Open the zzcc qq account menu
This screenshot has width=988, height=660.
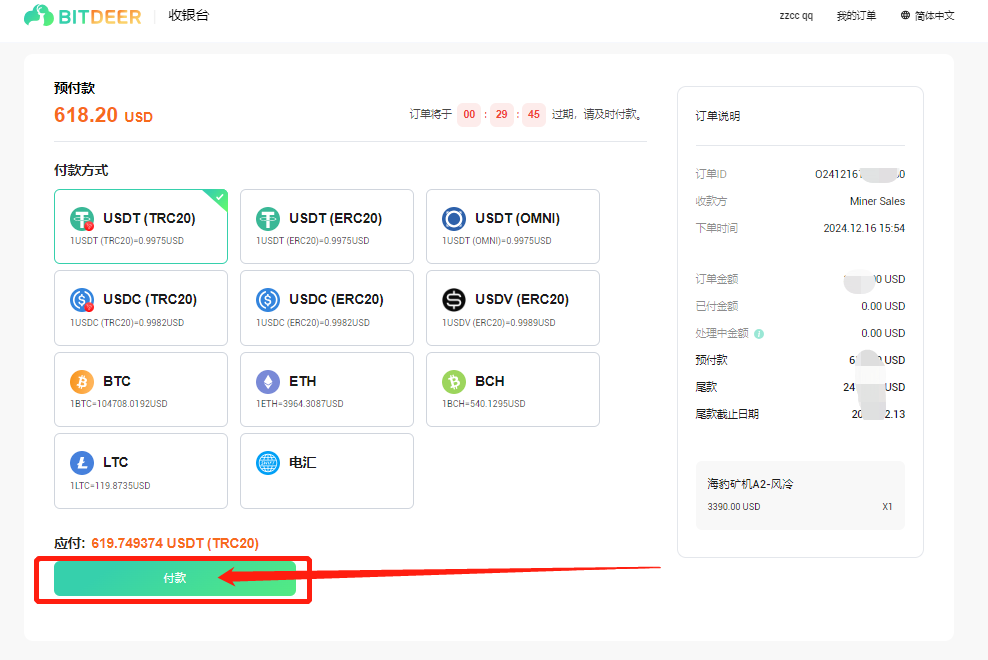(796, 16)
